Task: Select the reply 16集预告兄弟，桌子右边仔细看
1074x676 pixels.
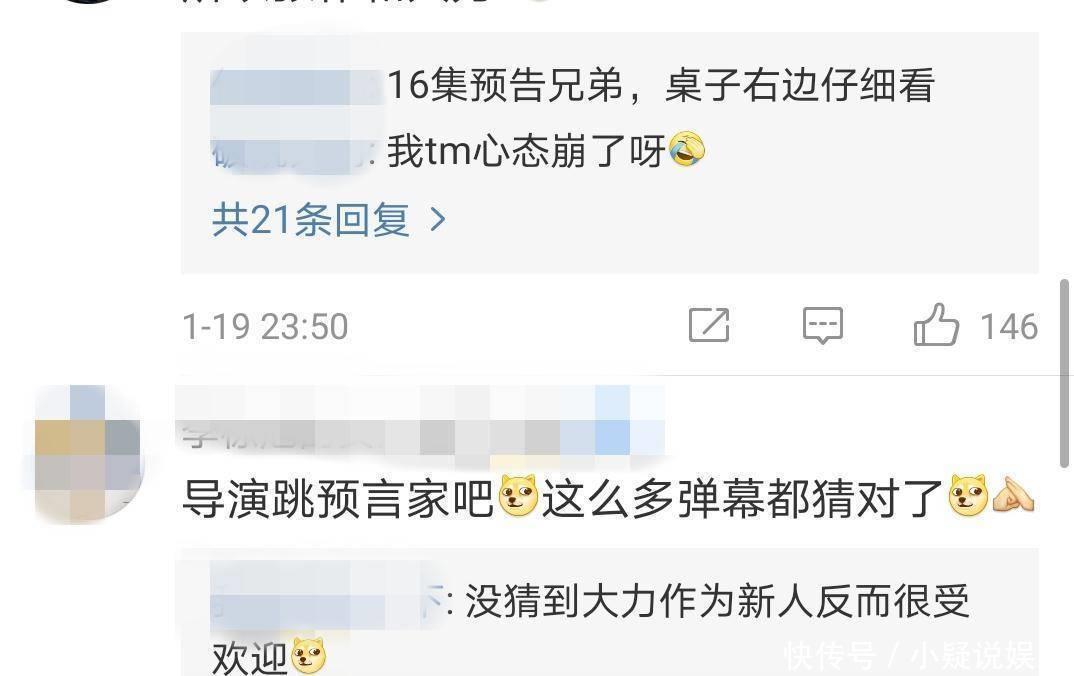Action: (x=661, y=86)
